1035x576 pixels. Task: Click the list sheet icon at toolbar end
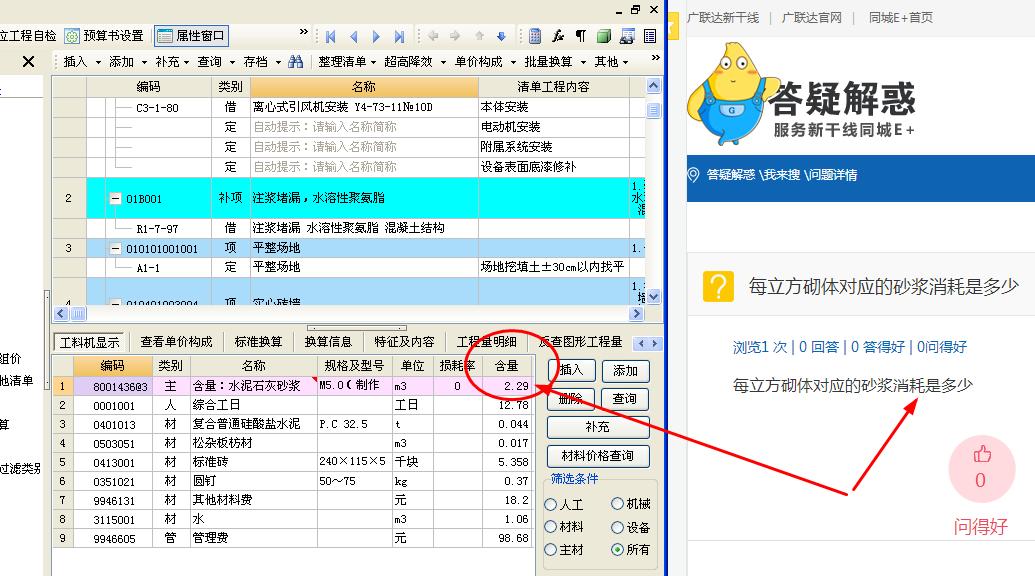(650, 36)
